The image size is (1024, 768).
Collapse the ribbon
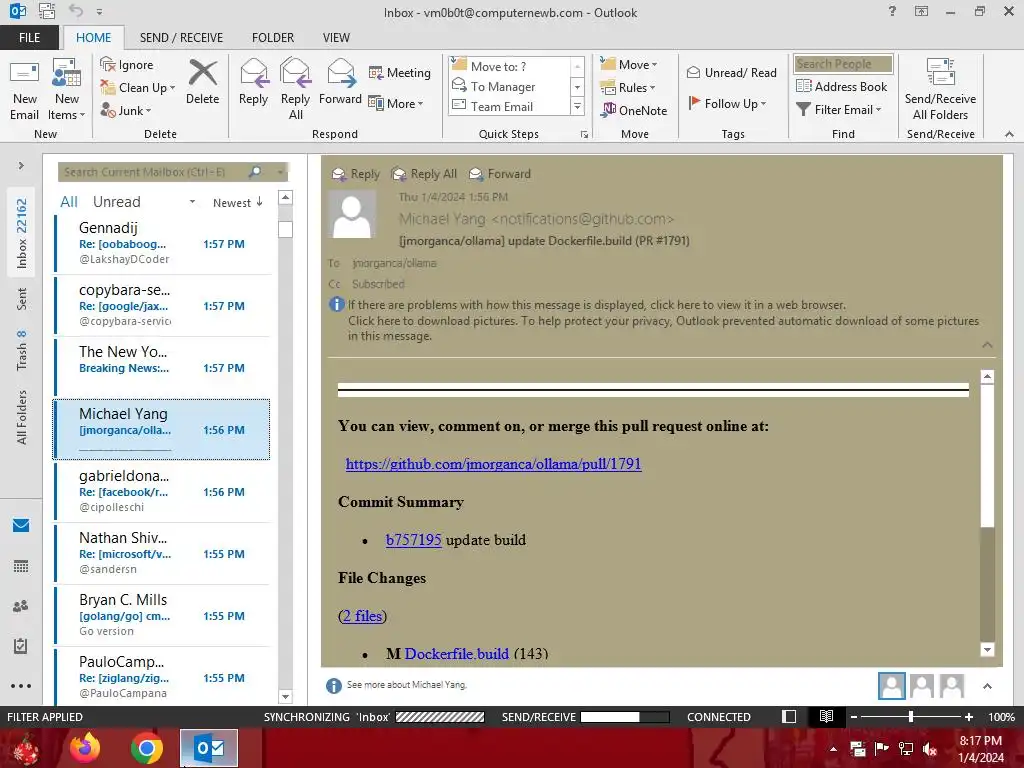click(1010, 134)
